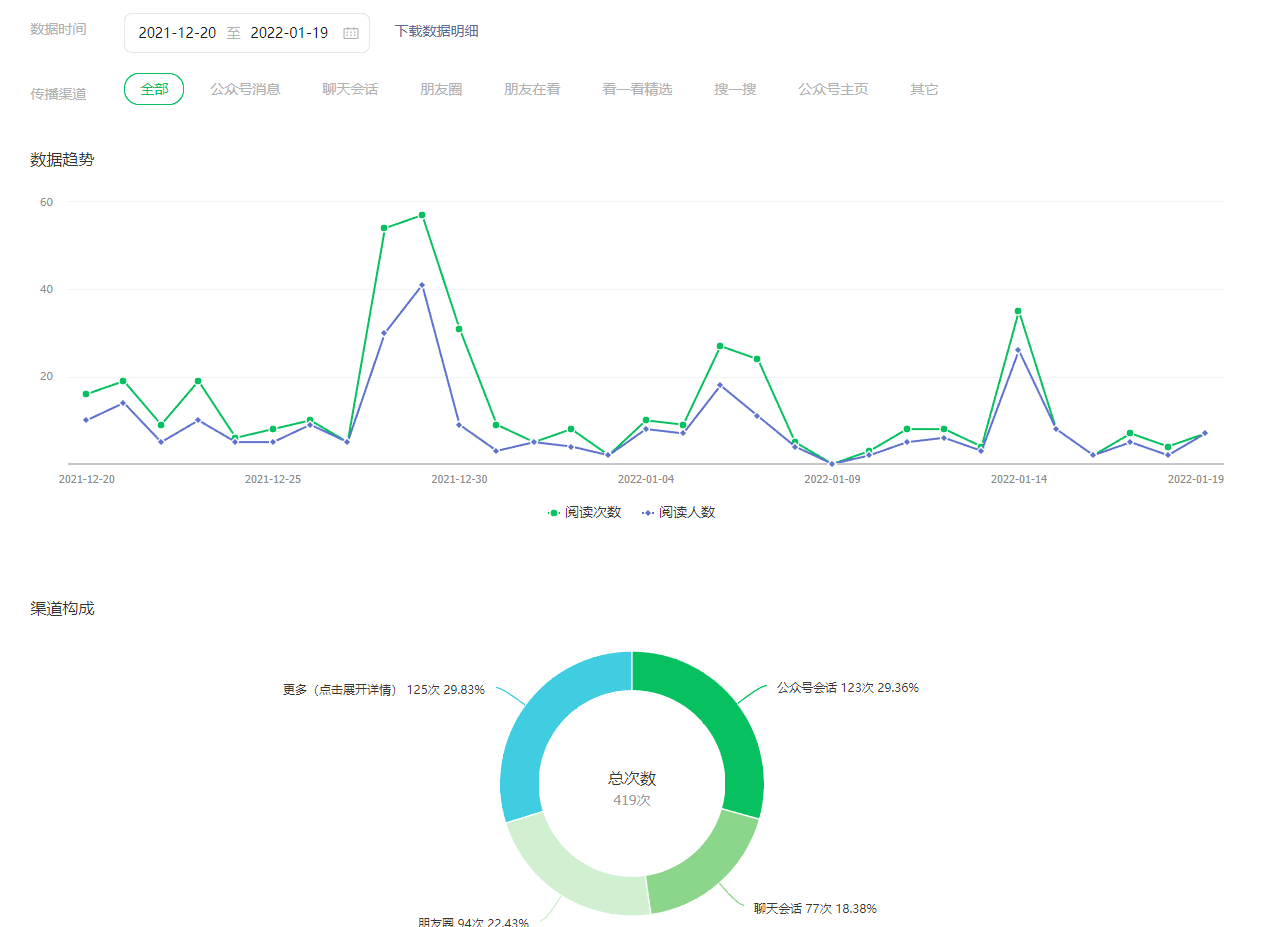Toggle the 阅读次数 legend series
1264x927 pixels.
tap(585, 512)
